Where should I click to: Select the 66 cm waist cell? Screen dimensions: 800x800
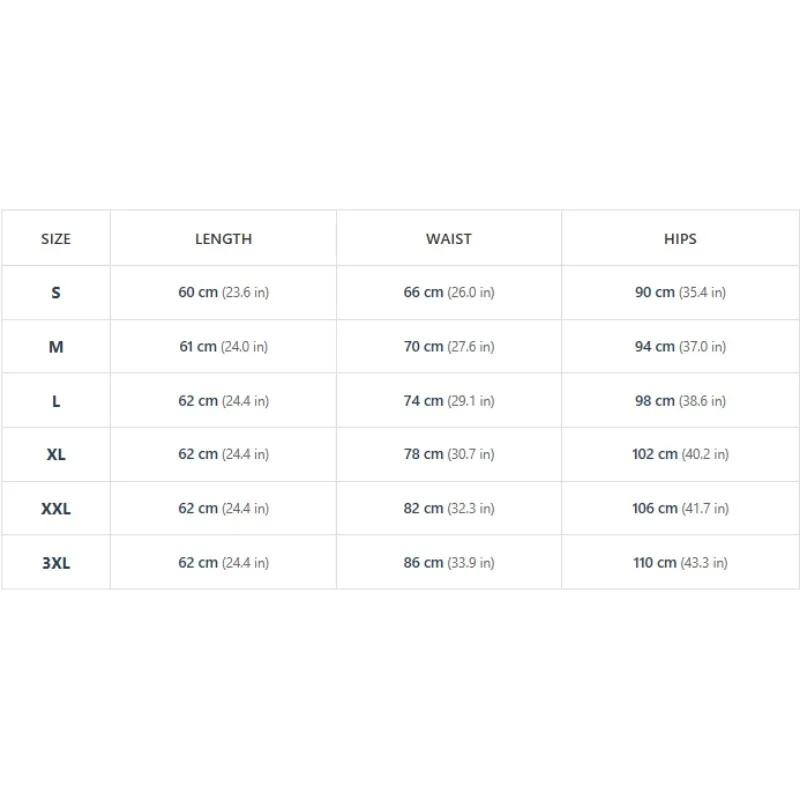pos(449,292)
